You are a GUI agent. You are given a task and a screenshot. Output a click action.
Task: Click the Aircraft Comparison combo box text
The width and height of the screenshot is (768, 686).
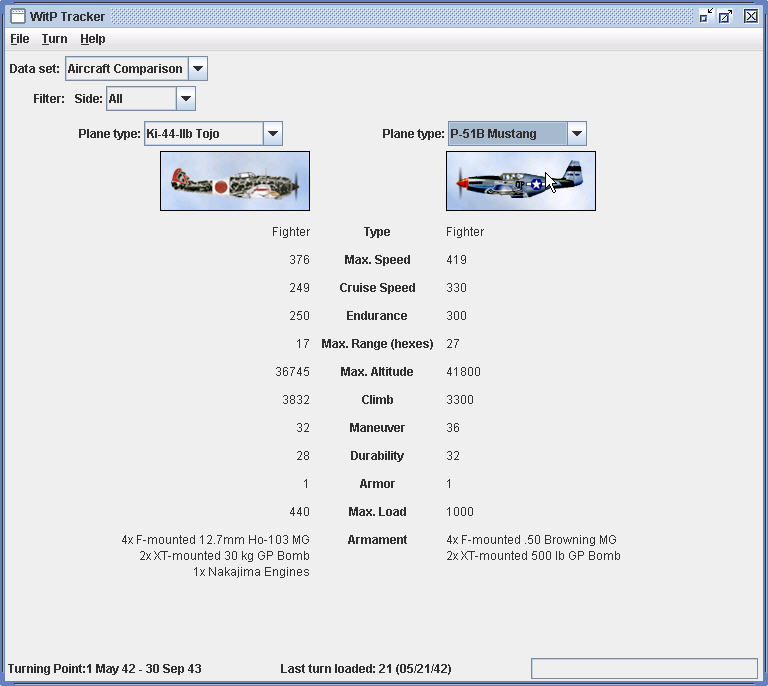[127, 69]
